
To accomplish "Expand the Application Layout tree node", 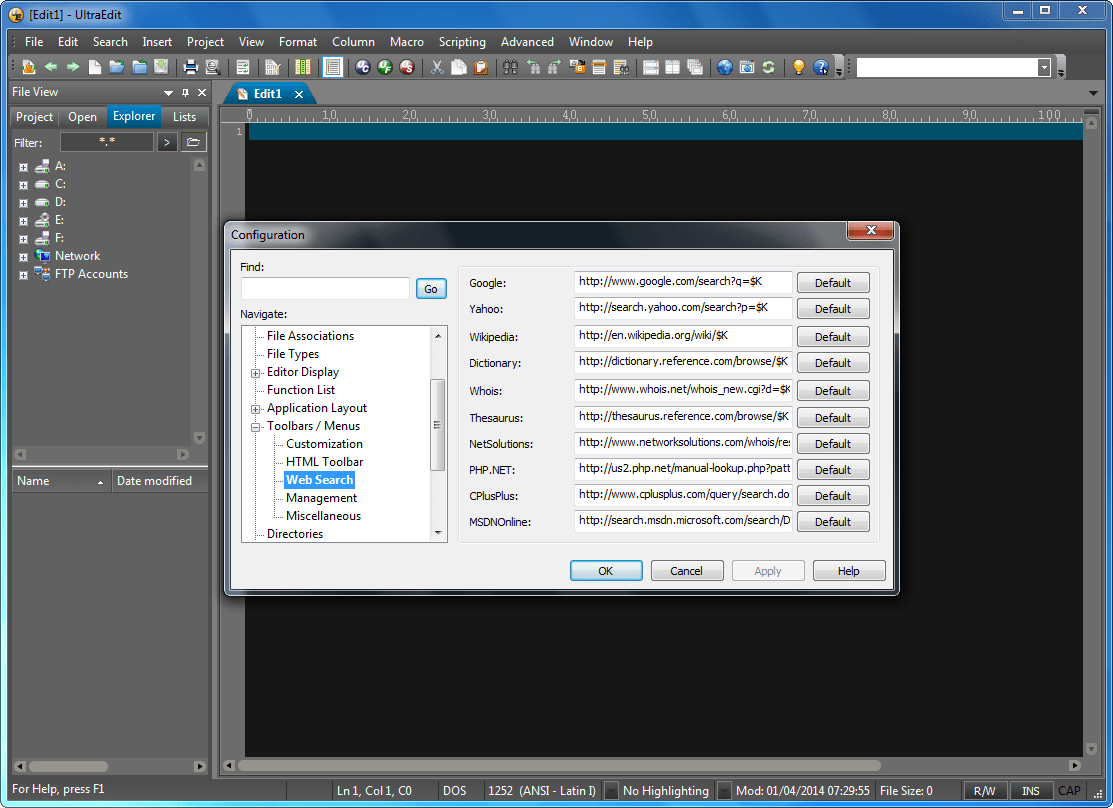I will coord(255,408).
